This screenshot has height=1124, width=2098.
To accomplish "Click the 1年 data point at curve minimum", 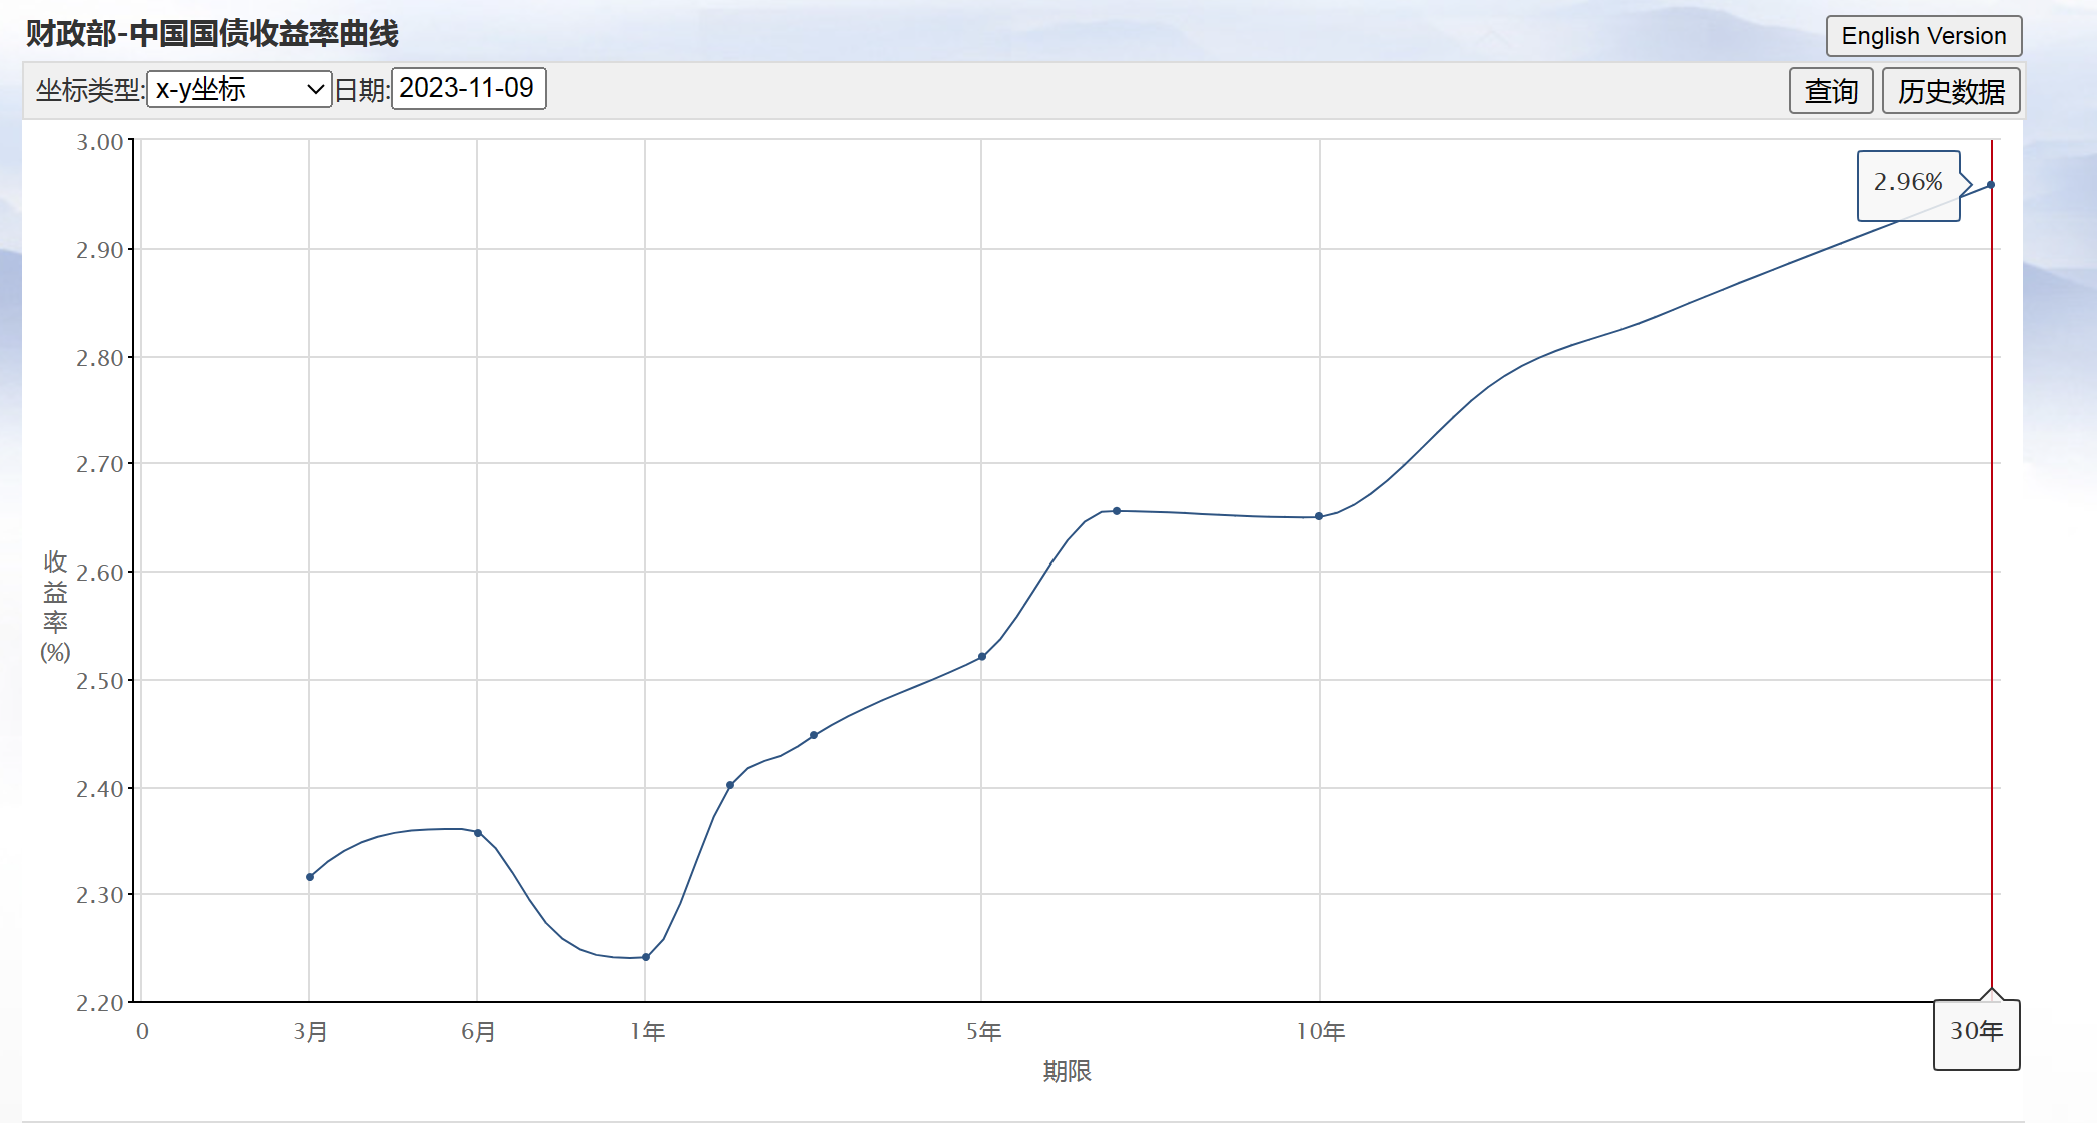I will [646, 957].
